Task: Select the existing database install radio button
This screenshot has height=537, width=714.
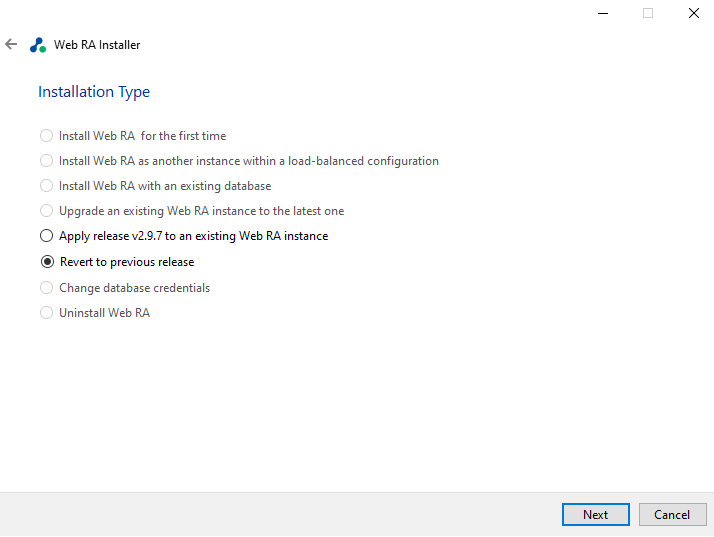Action: click(46, 186)
